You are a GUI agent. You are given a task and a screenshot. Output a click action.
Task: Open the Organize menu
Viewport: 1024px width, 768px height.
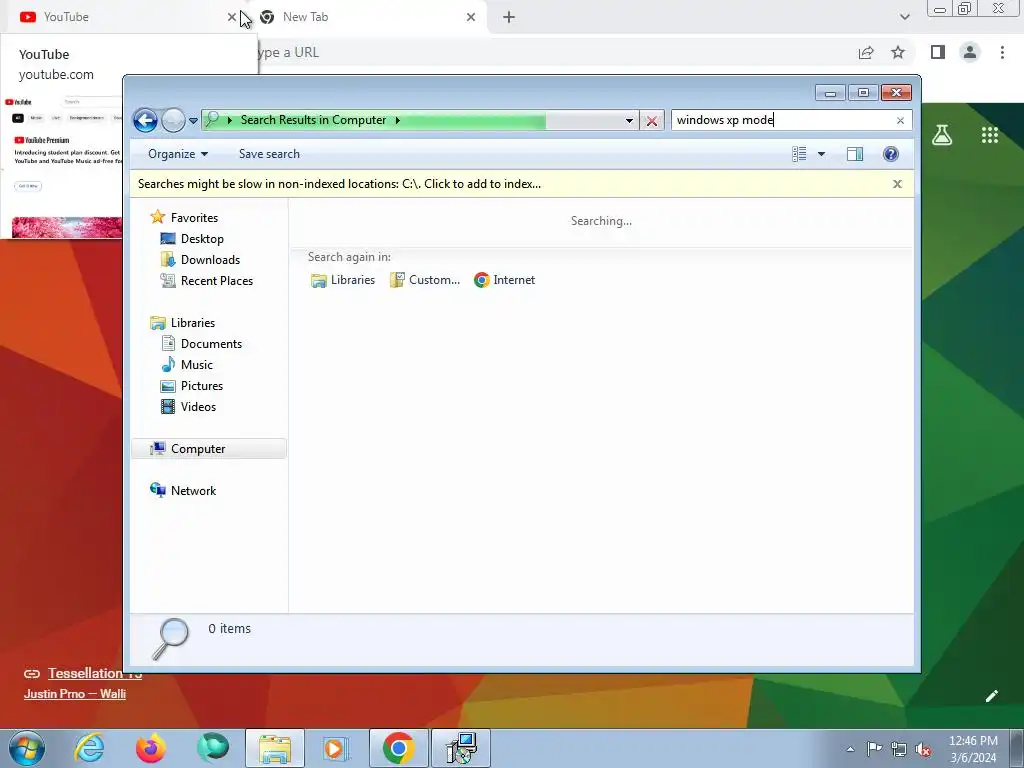[x=178, y=154]
